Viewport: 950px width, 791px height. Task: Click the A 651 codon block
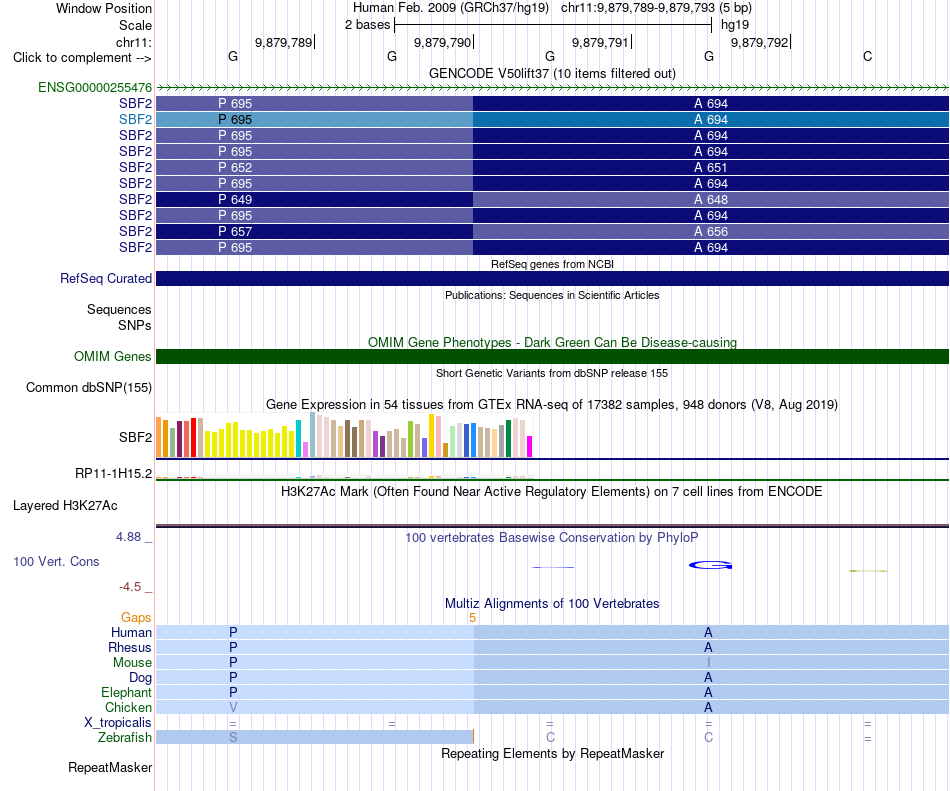[711, 167]
